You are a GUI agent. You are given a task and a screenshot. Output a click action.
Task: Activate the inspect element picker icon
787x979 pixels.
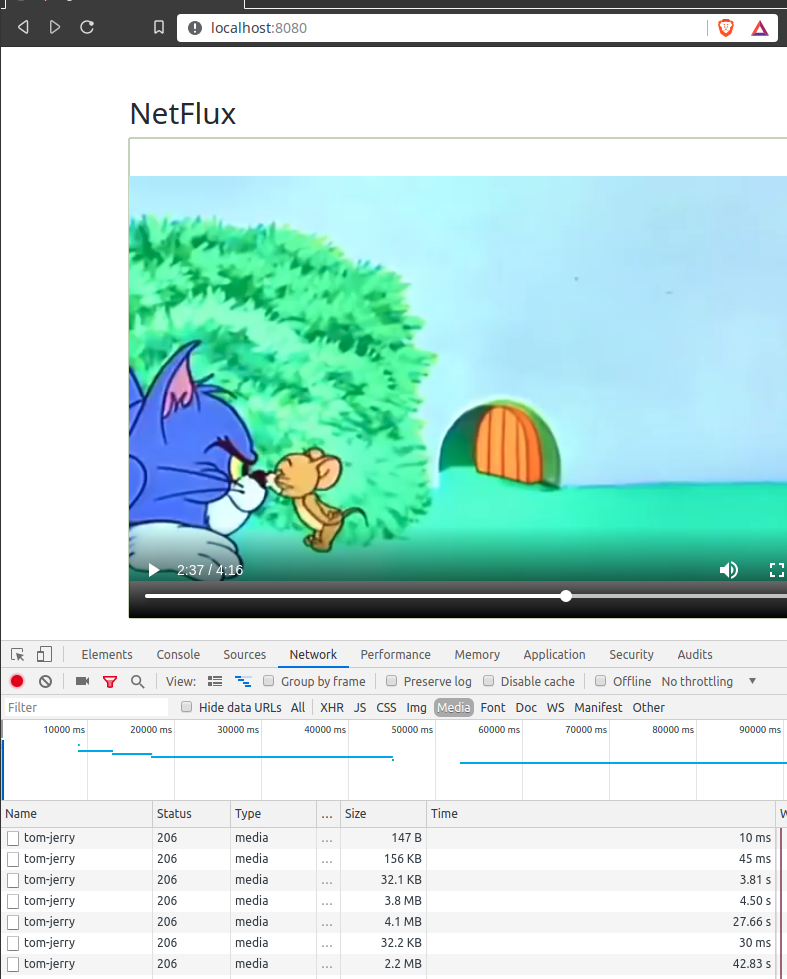click(x=17, y=654)
